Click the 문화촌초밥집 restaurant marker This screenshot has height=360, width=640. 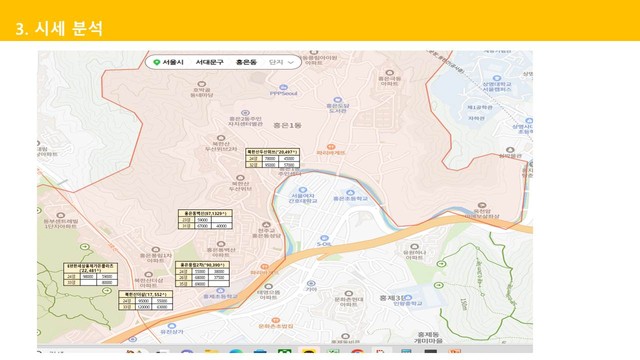tap(276, 320)
